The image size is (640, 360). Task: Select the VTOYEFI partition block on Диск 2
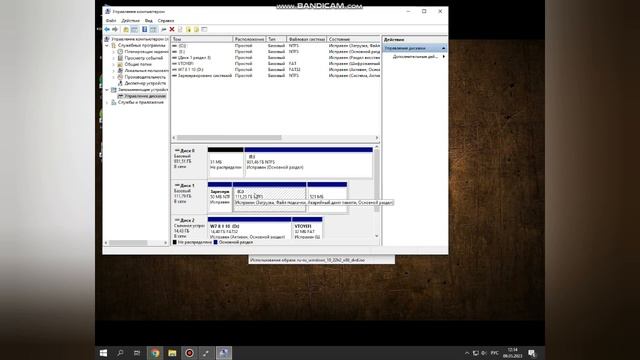coord(307,229)
